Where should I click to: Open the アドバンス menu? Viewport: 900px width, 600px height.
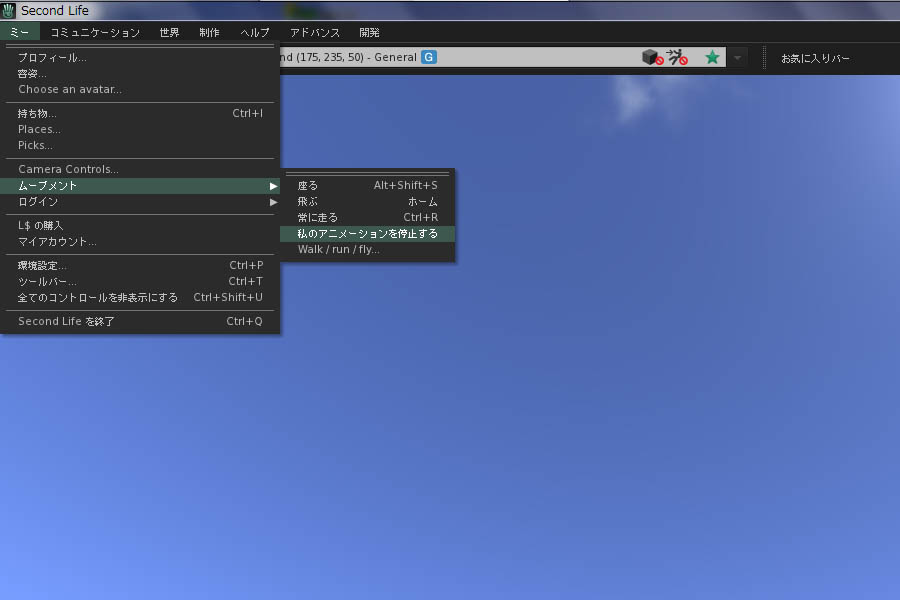(315, 33)
